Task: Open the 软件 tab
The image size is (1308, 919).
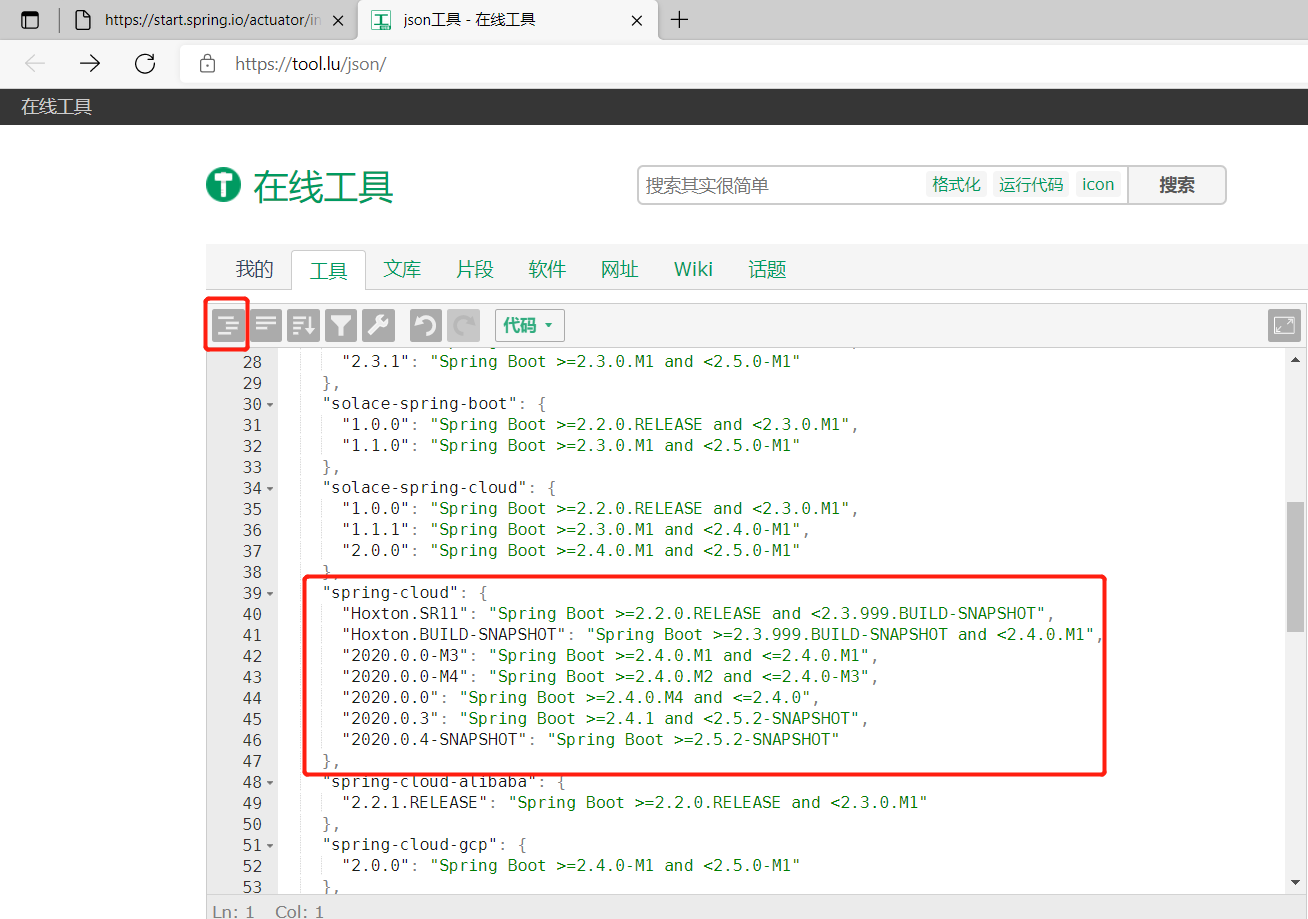Action: (547, 269)
